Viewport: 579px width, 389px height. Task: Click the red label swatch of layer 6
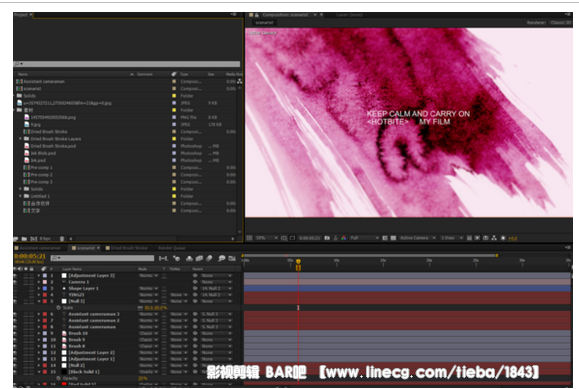point(45,314)
